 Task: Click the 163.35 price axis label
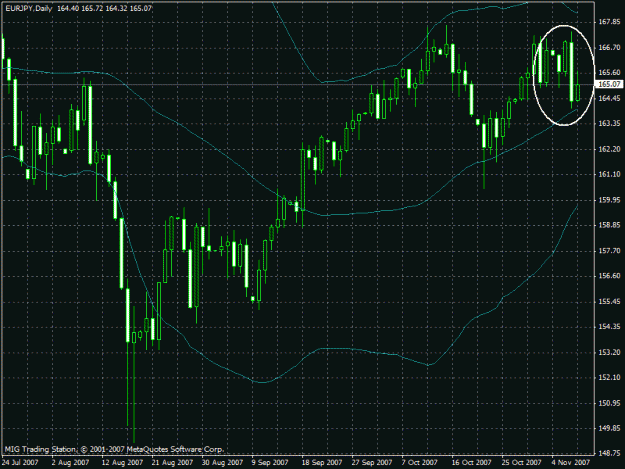[x=609, y=124]
